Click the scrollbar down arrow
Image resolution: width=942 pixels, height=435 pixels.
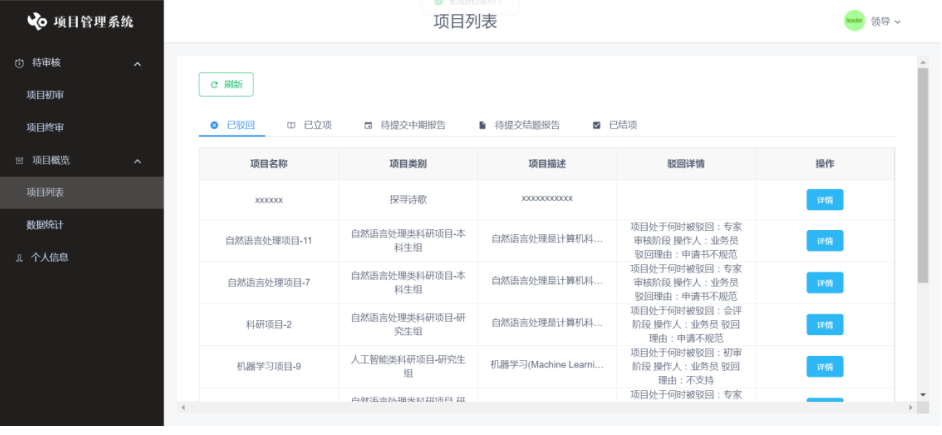click(x=923, y=395)
